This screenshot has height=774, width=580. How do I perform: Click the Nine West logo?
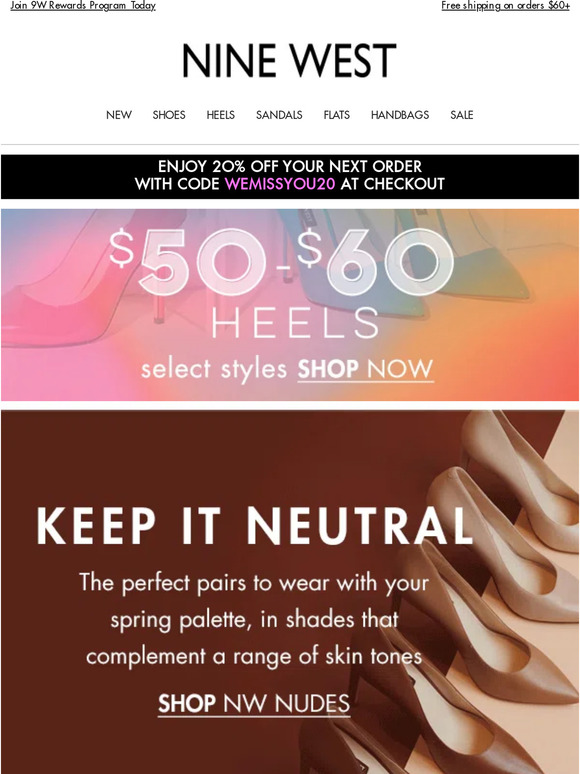(289, 60)
